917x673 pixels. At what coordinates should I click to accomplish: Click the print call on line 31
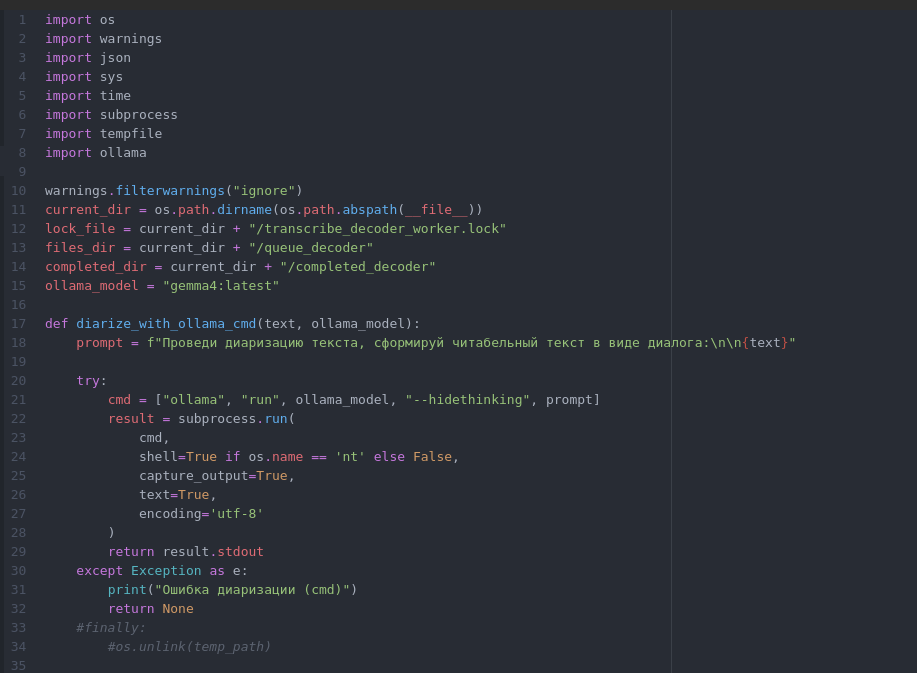(x=232, y=590)
